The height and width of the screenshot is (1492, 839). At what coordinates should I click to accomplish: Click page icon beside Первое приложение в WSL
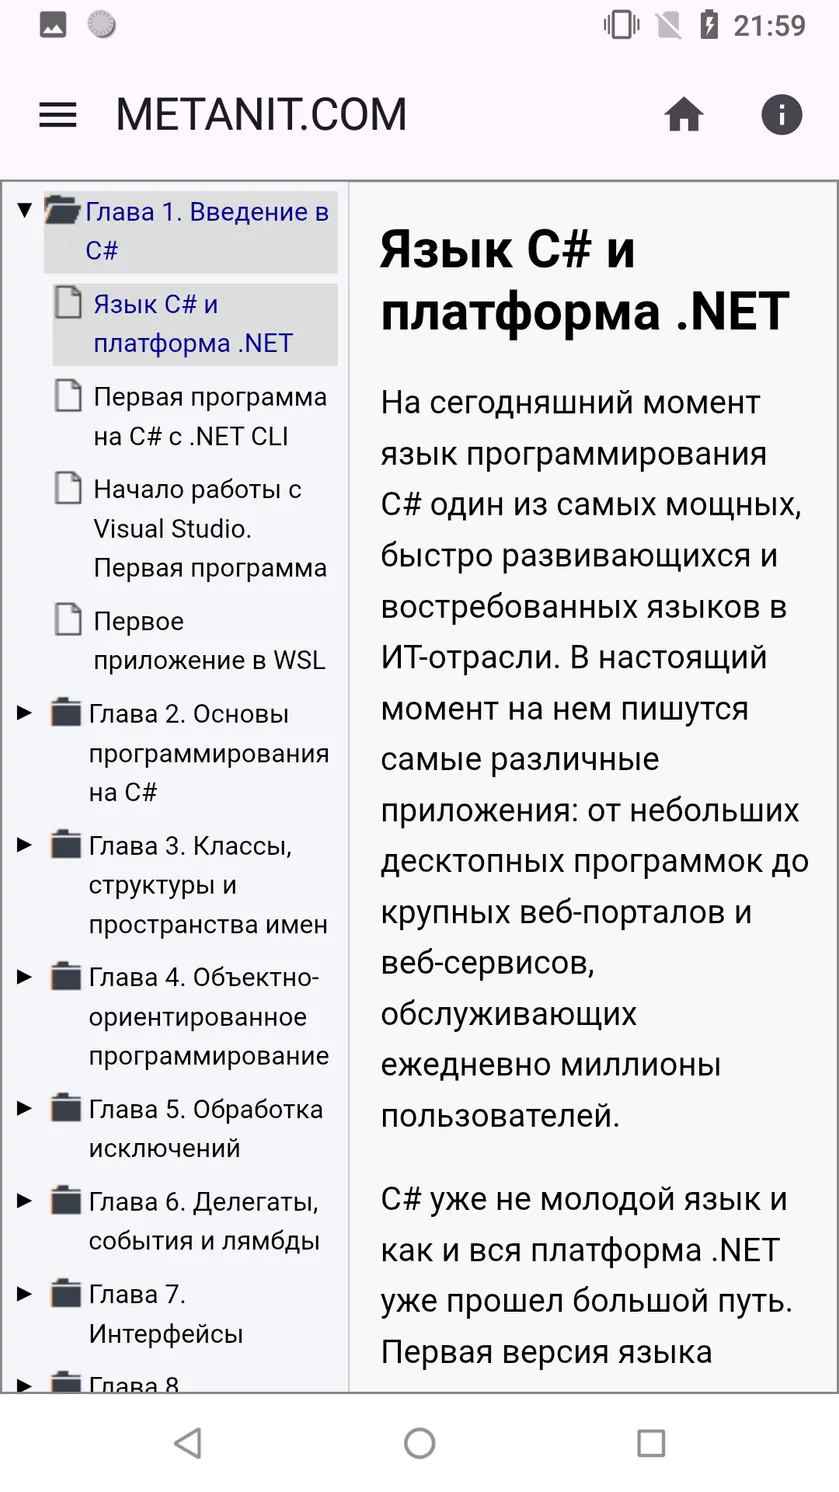coord(68,620)
